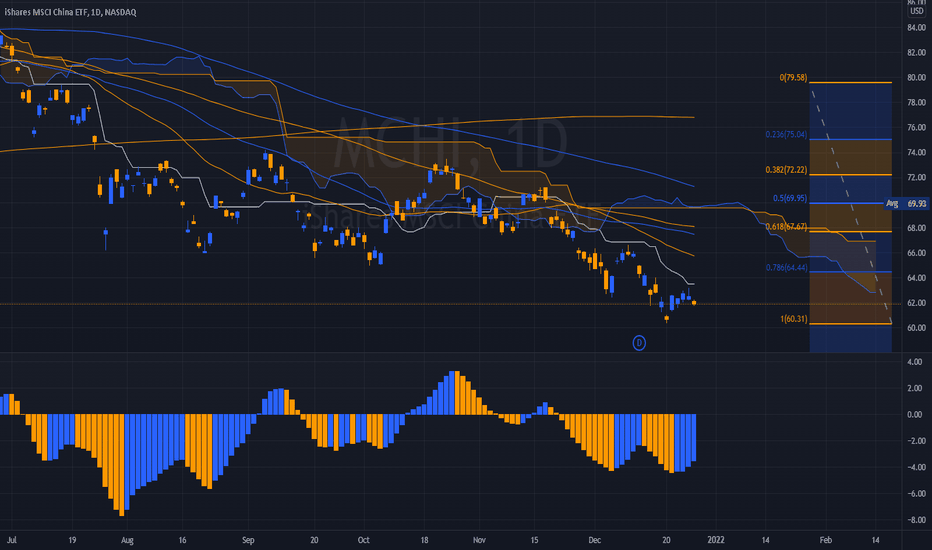This screenshot has height=550, width=932.
Task: Click the 14 date label between 2022 and Feb
Action: pyautogui.click(x=766, y=540)
